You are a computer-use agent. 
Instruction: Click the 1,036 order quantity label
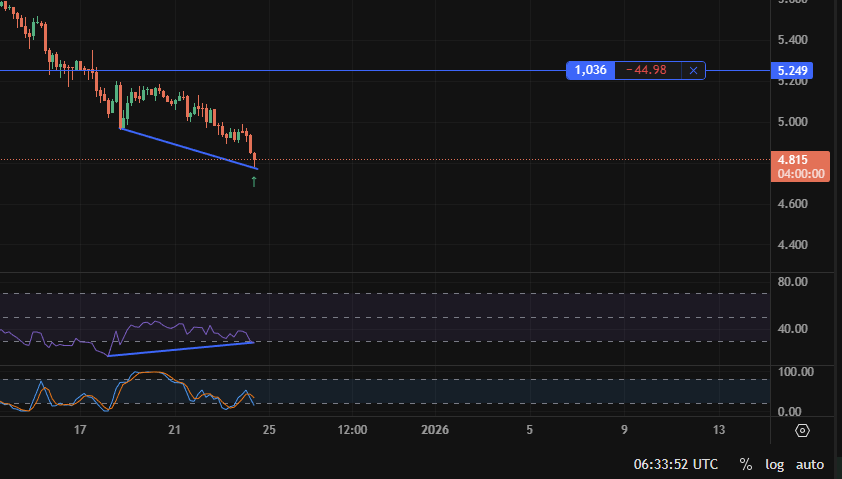tap(590, 70)
